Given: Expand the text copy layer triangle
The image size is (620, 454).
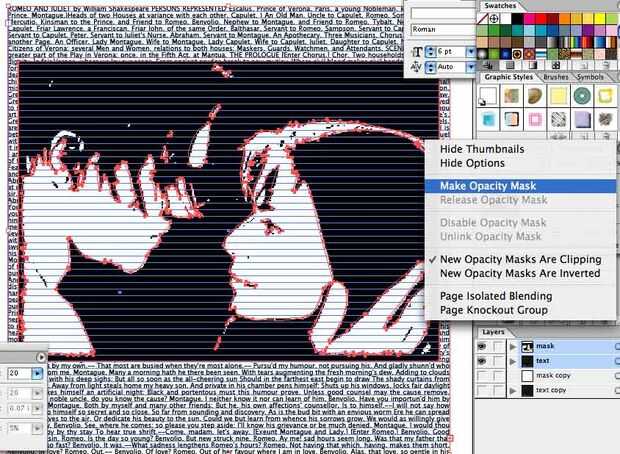Looking at the screenshot, I should [x=513, y=391].
